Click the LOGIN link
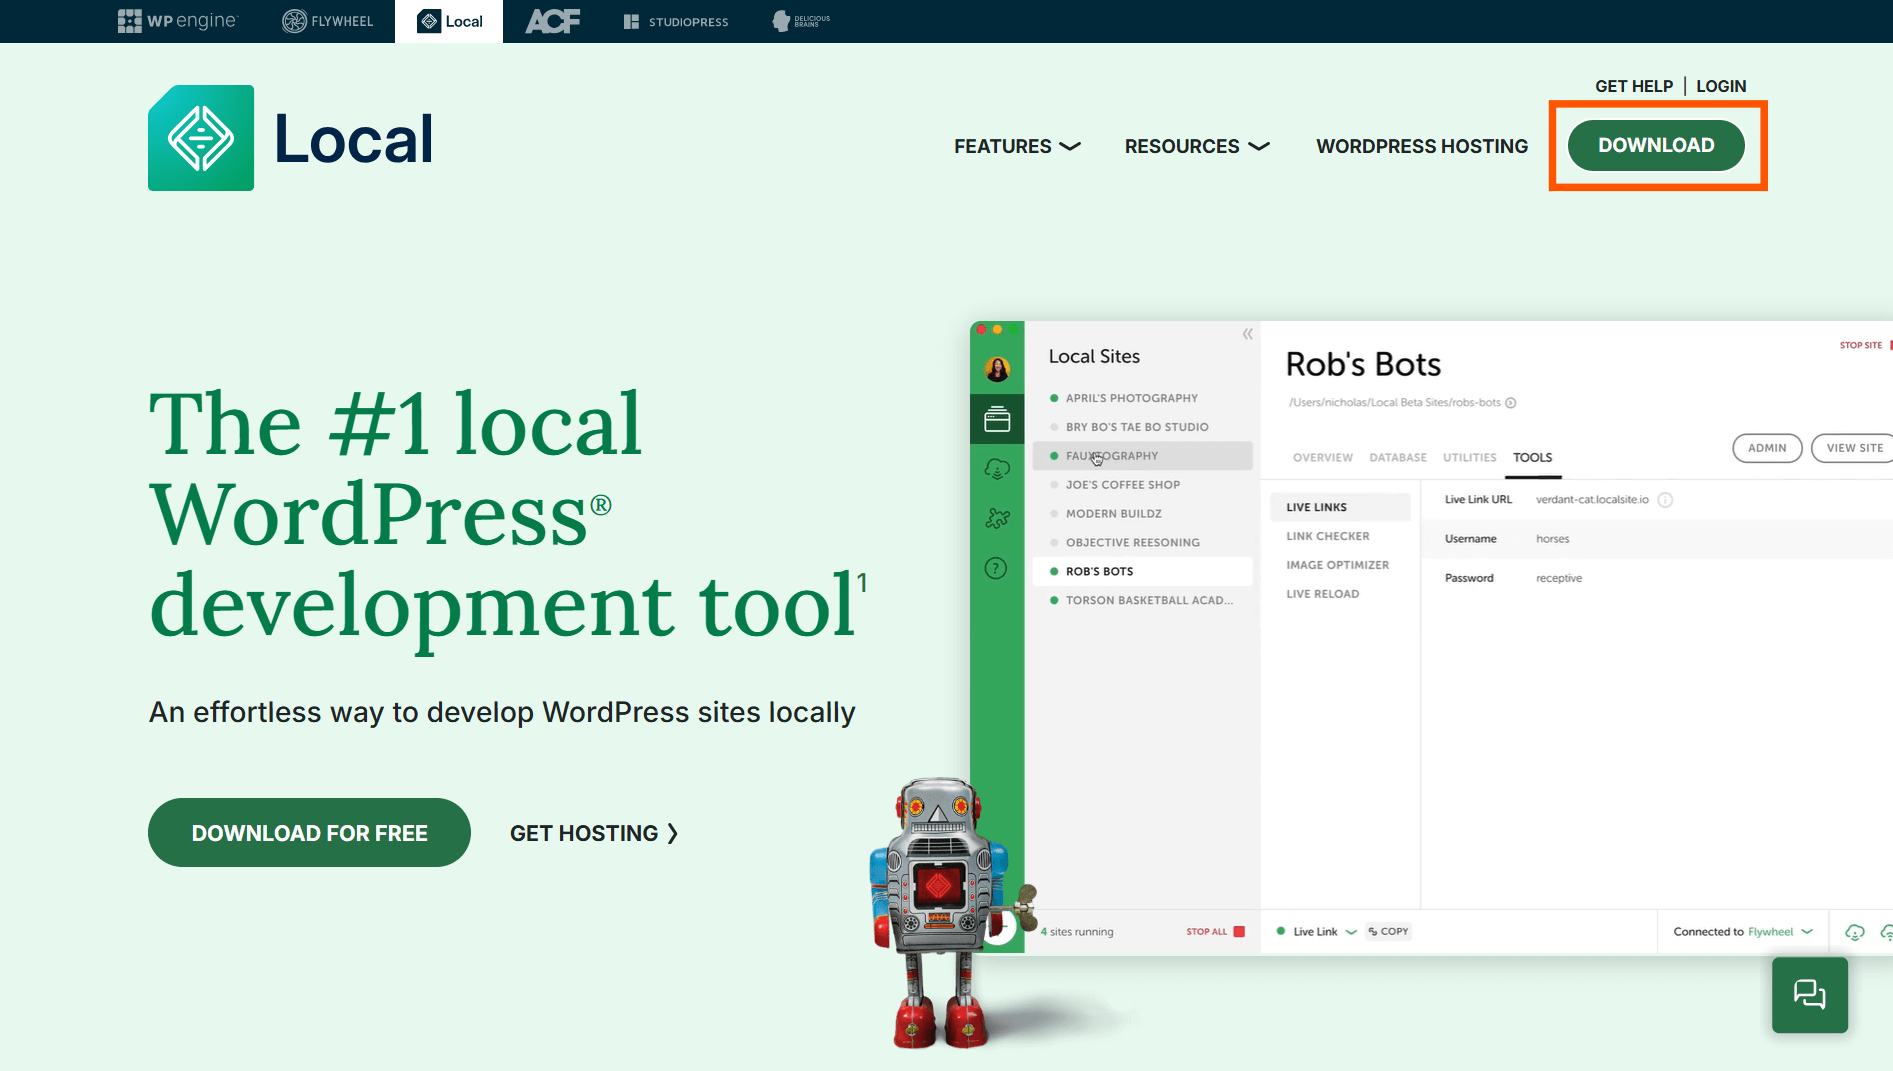This screenshot has width=1893, height=1071. tap(1721, 86)
